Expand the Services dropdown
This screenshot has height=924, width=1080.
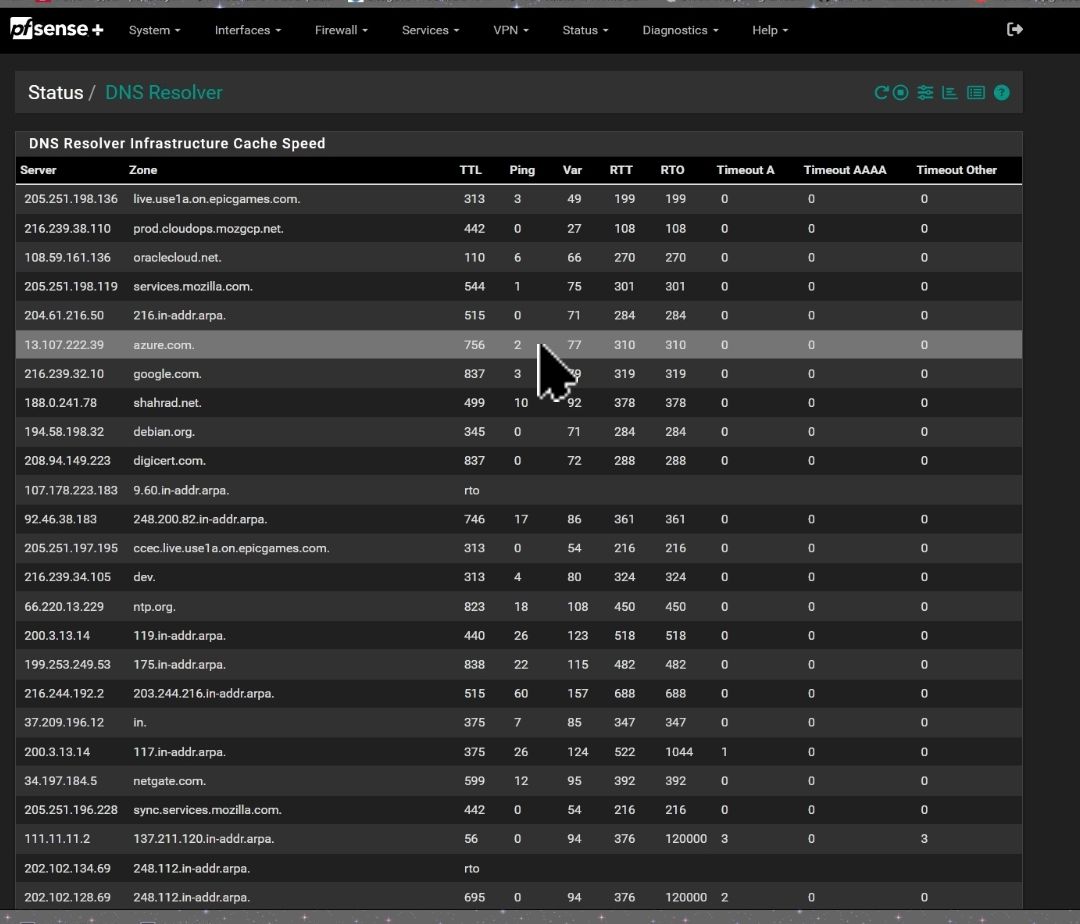click(x=430, y=30)
